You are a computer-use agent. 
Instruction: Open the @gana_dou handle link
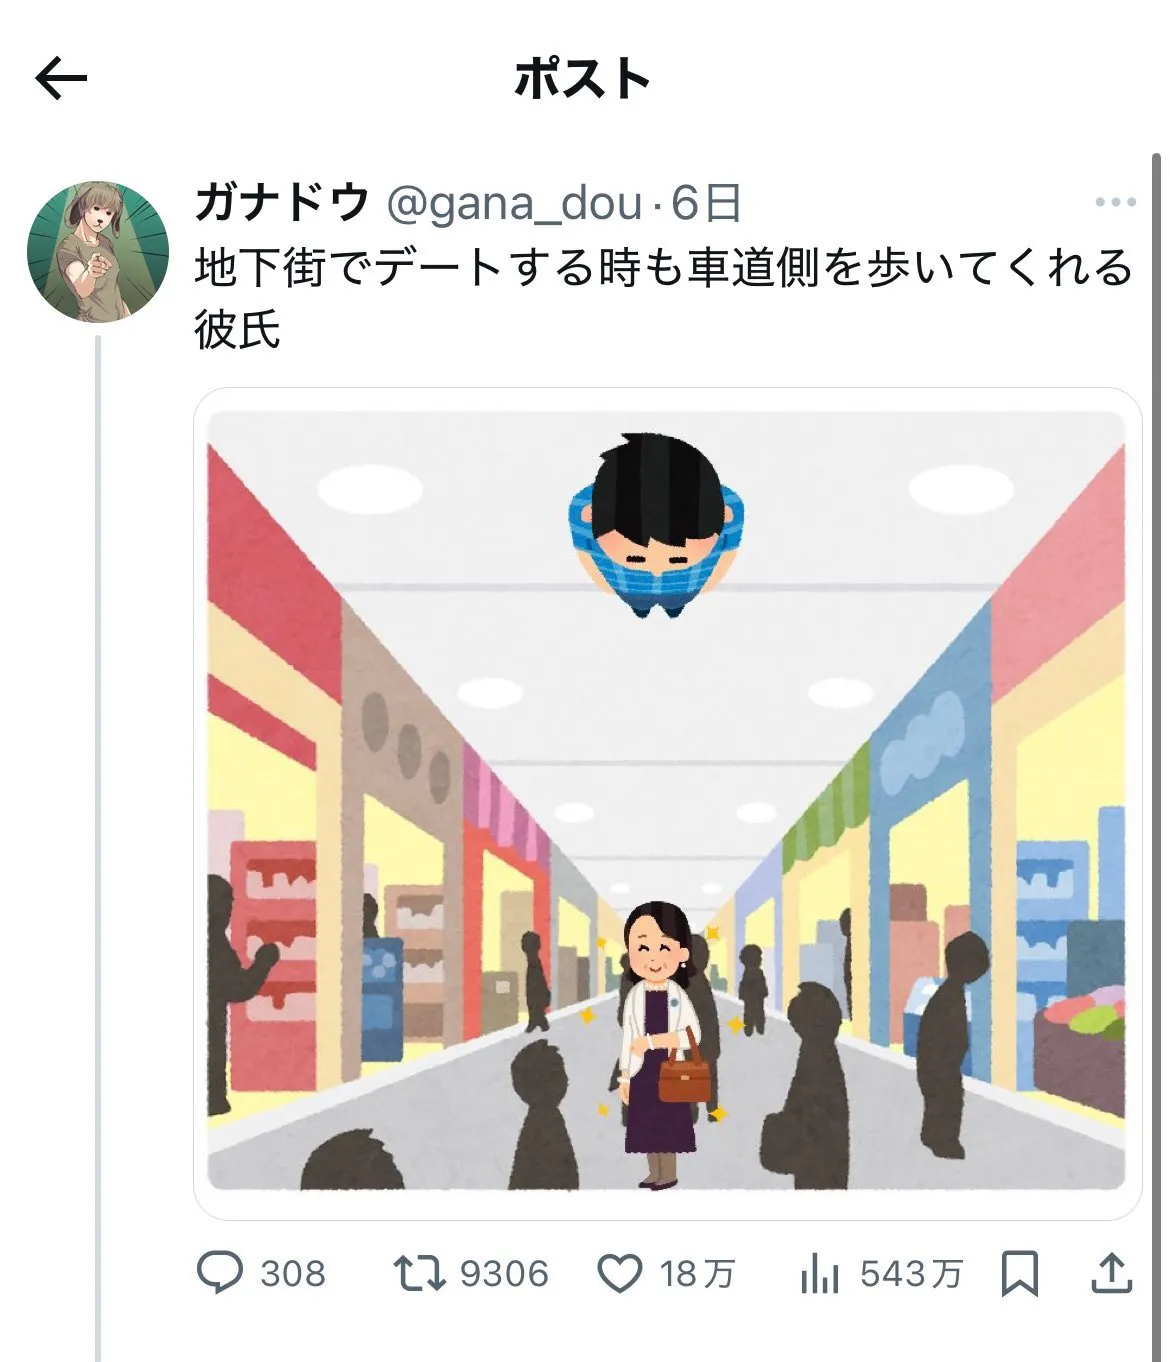point(514,204)
